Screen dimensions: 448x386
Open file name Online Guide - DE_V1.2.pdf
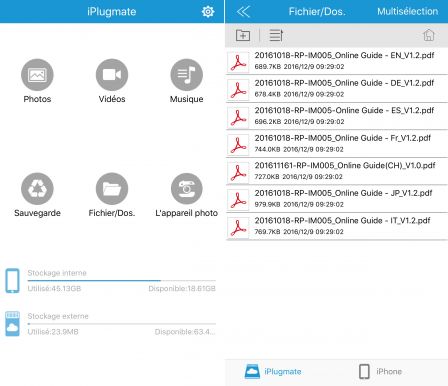344,83
